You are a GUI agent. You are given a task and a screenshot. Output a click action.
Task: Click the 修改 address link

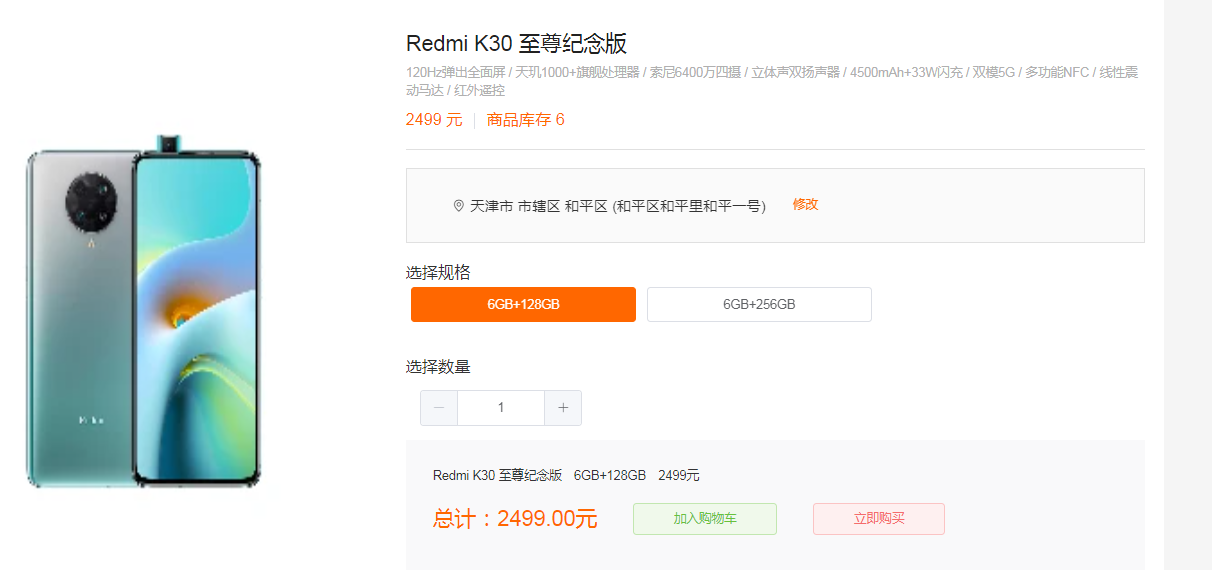click(x=805, y=204)
